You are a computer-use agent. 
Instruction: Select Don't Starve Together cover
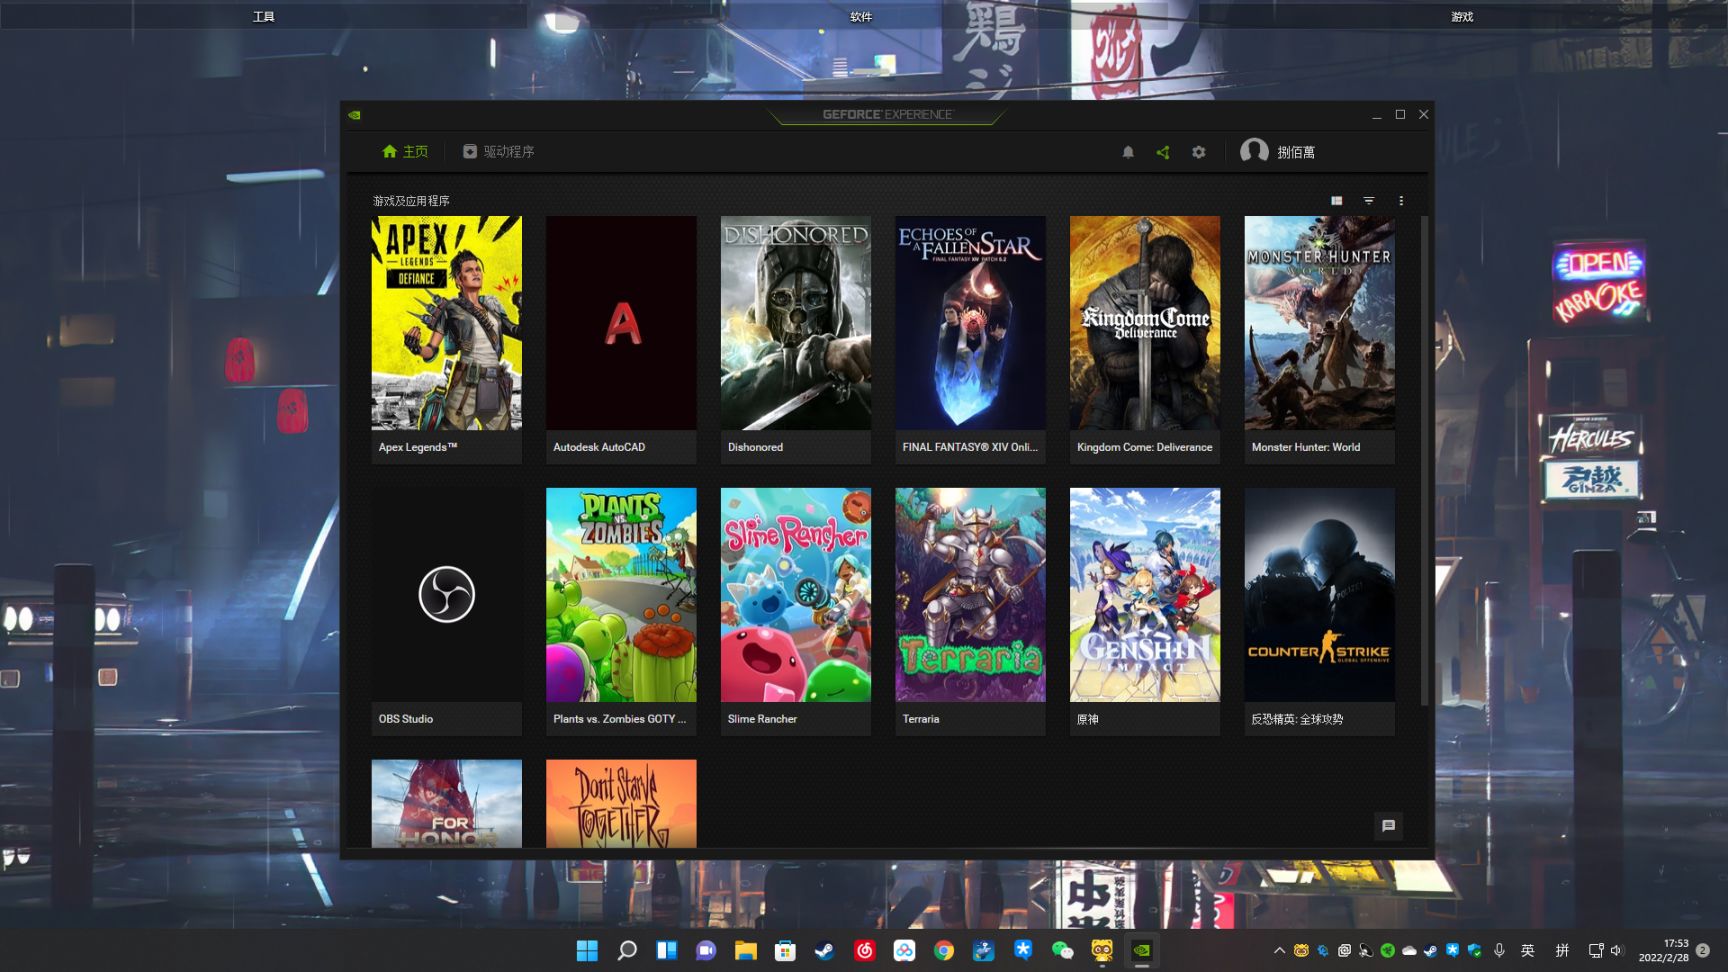pyautogui.click(x=621, y=804)
